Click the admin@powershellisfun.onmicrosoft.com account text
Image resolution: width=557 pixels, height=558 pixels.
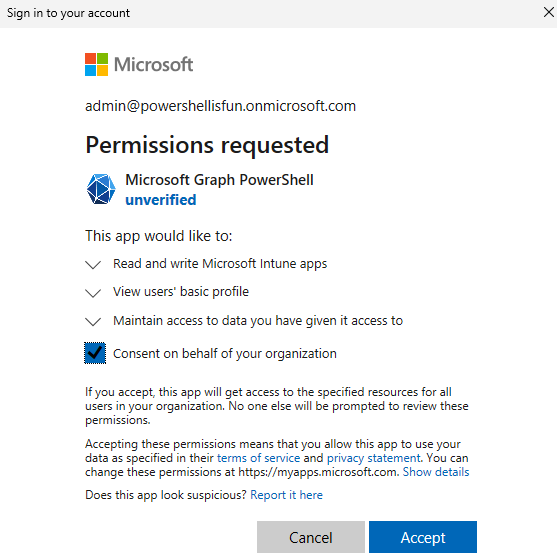[x=220, y=106]
